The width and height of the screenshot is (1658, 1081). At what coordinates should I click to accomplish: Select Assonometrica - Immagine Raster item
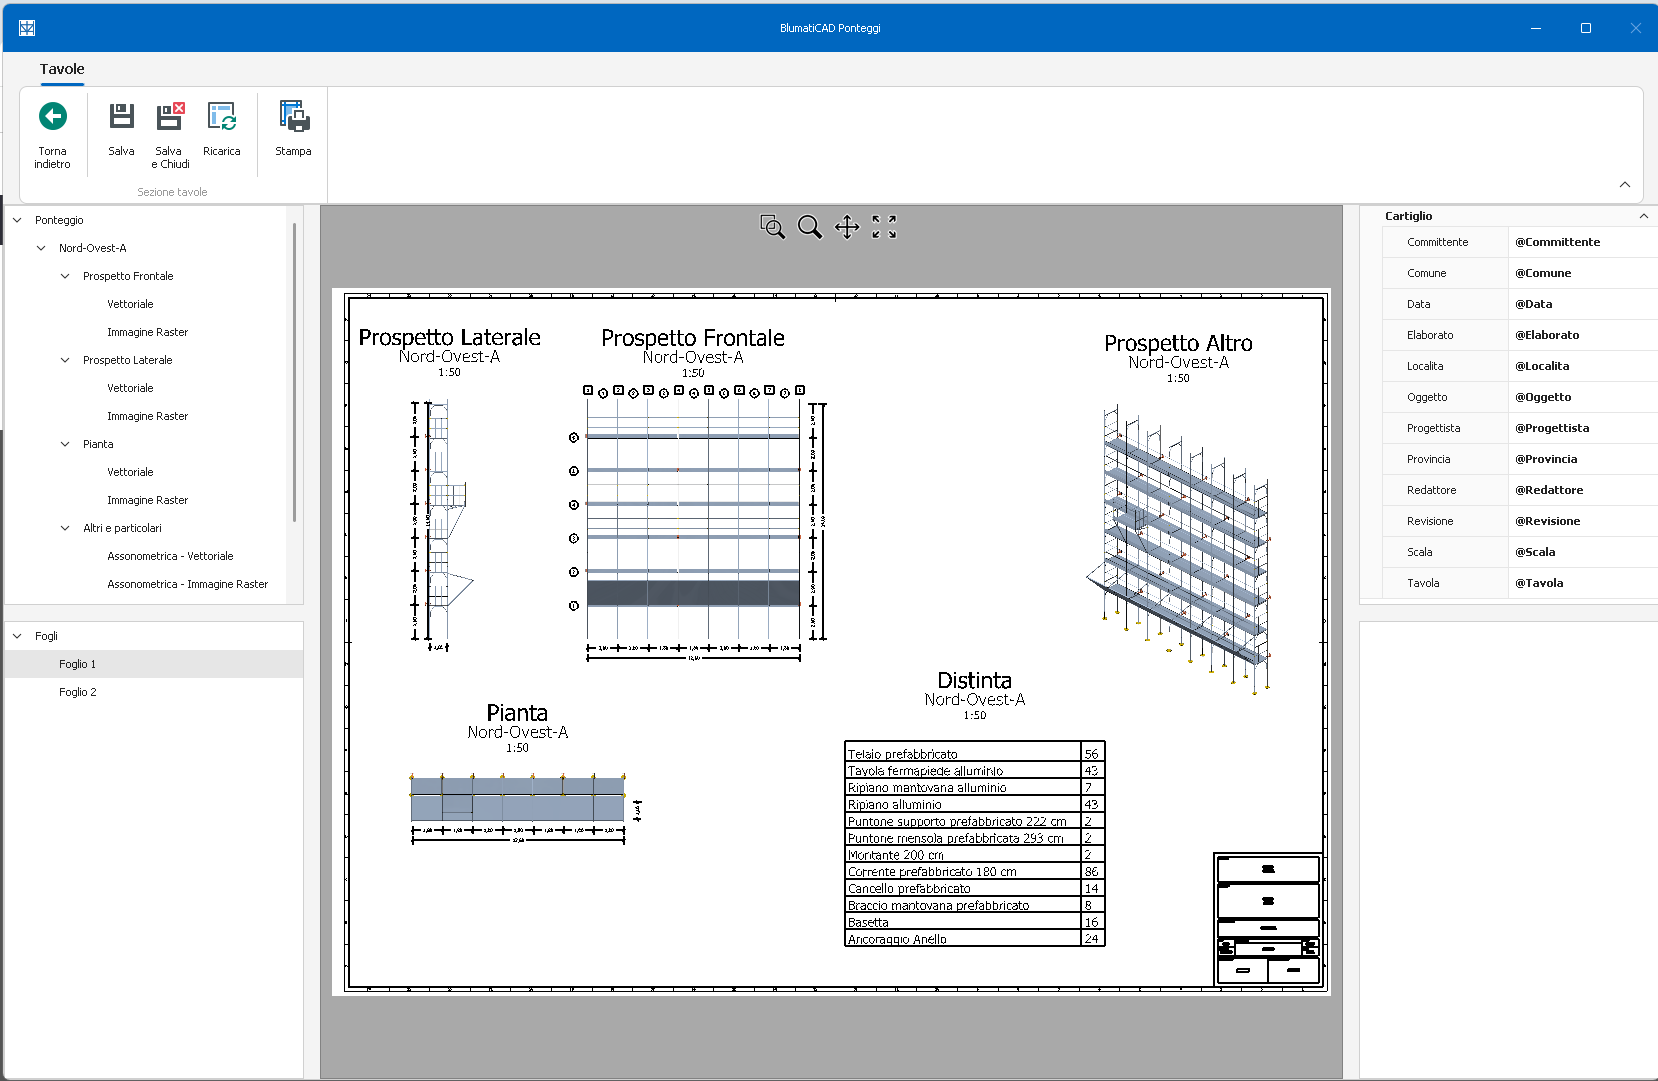[x=187, y=584]
